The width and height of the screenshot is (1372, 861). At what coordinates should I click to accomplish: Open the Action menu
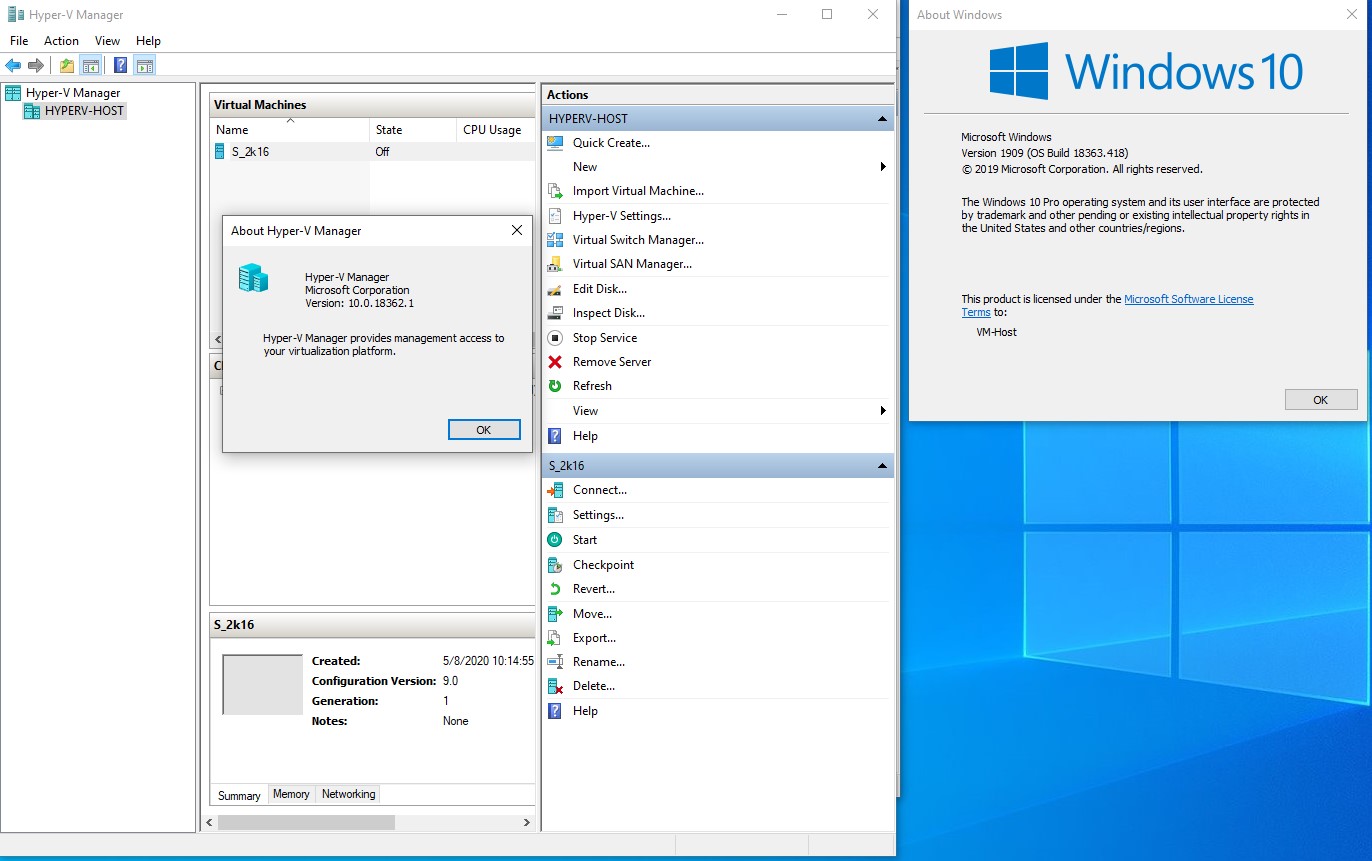pos(61,41)
